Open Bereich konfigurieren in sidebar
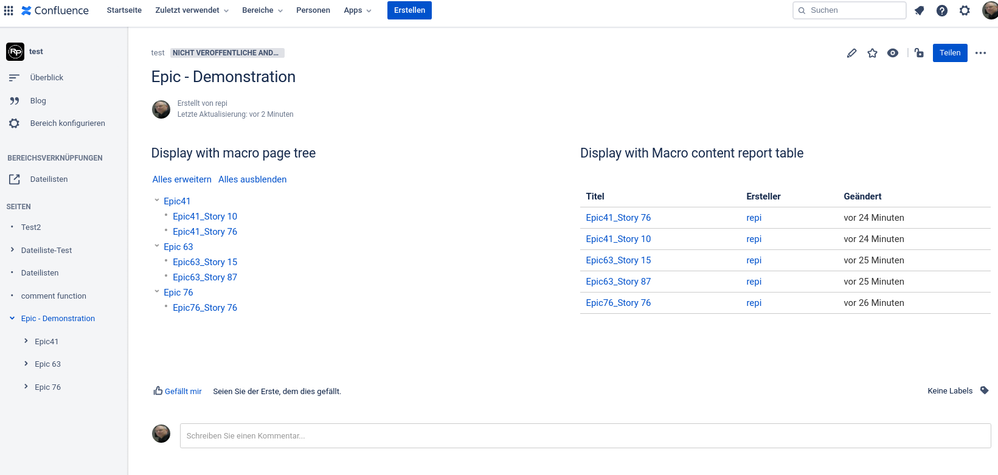Screen dimensions: 998x475 [67, 124]
